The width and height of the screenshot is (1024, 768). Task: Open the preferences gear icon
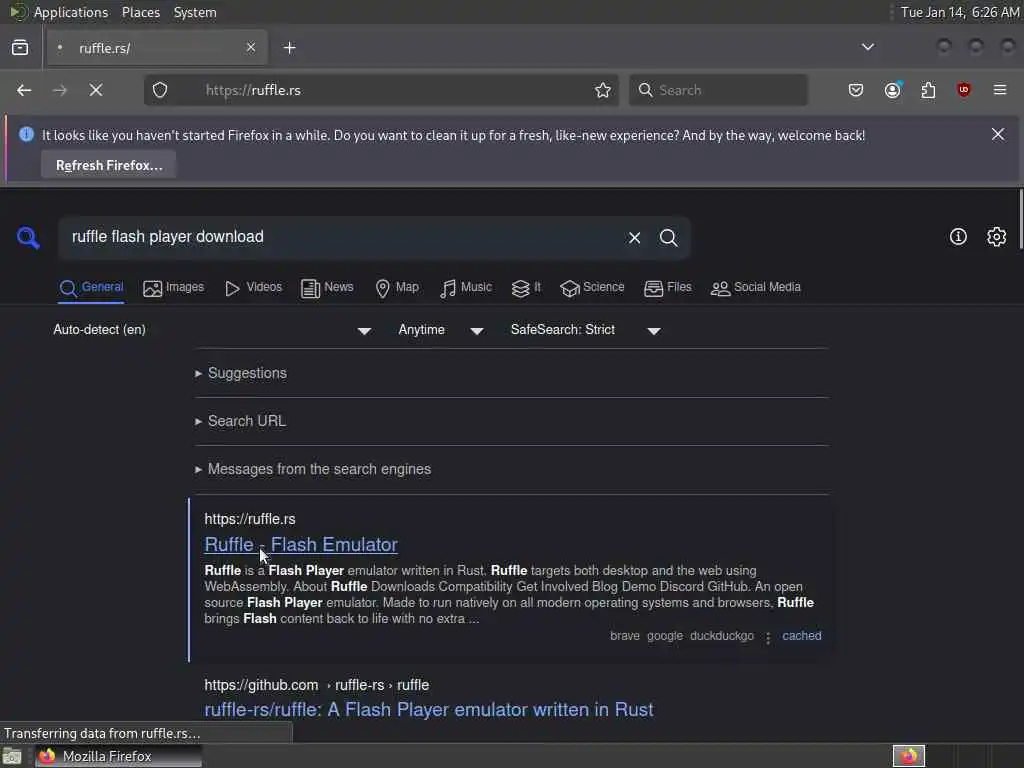997,236
